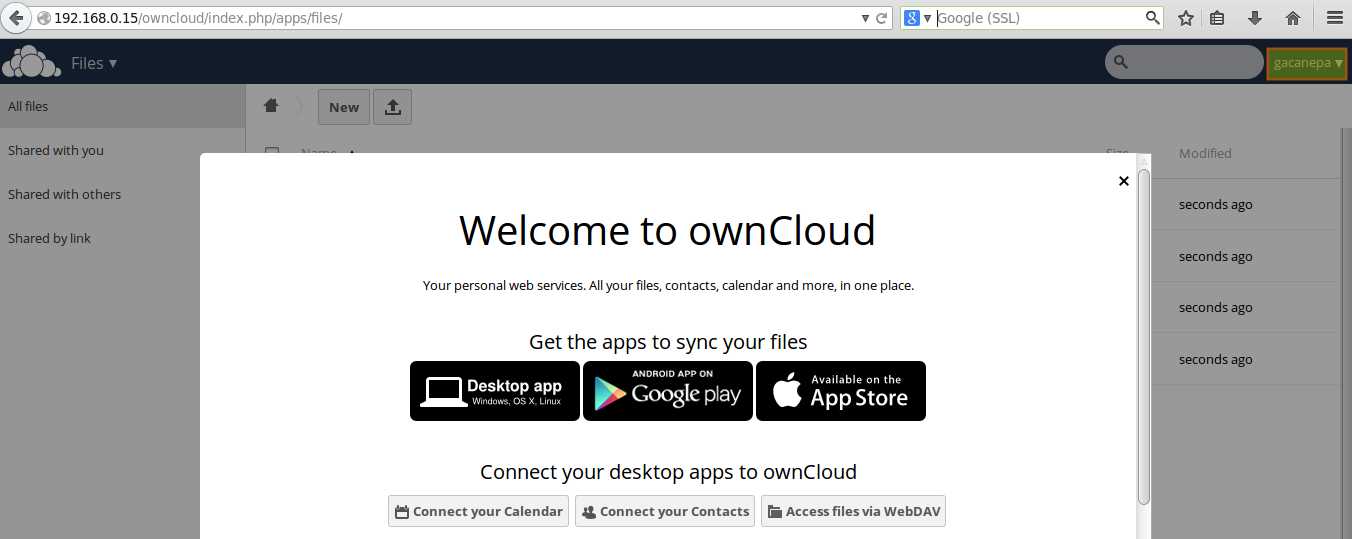Open the downloads arrow icon
This screenshot has width=1352, height=539.
point(1255,18)
